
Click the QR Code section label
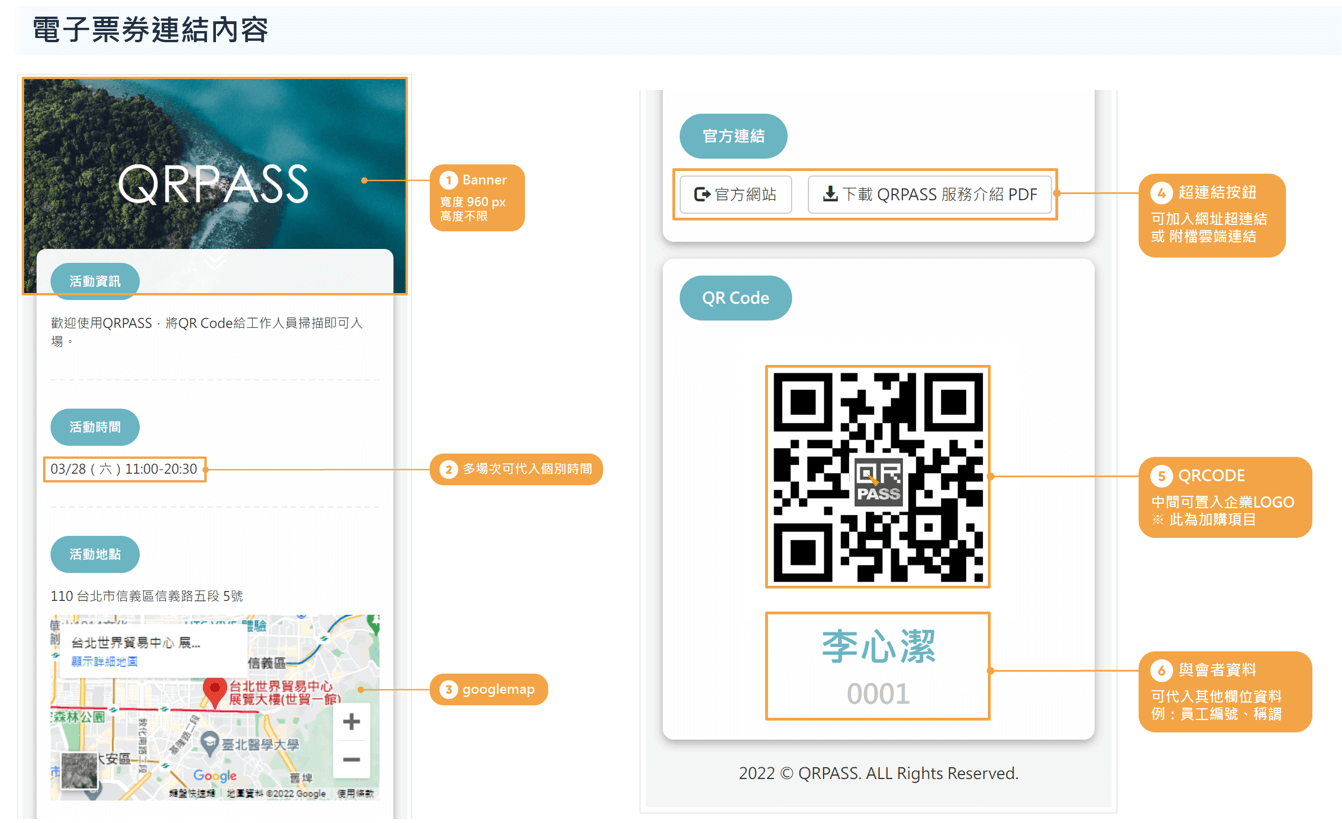(x=735, y=298)
